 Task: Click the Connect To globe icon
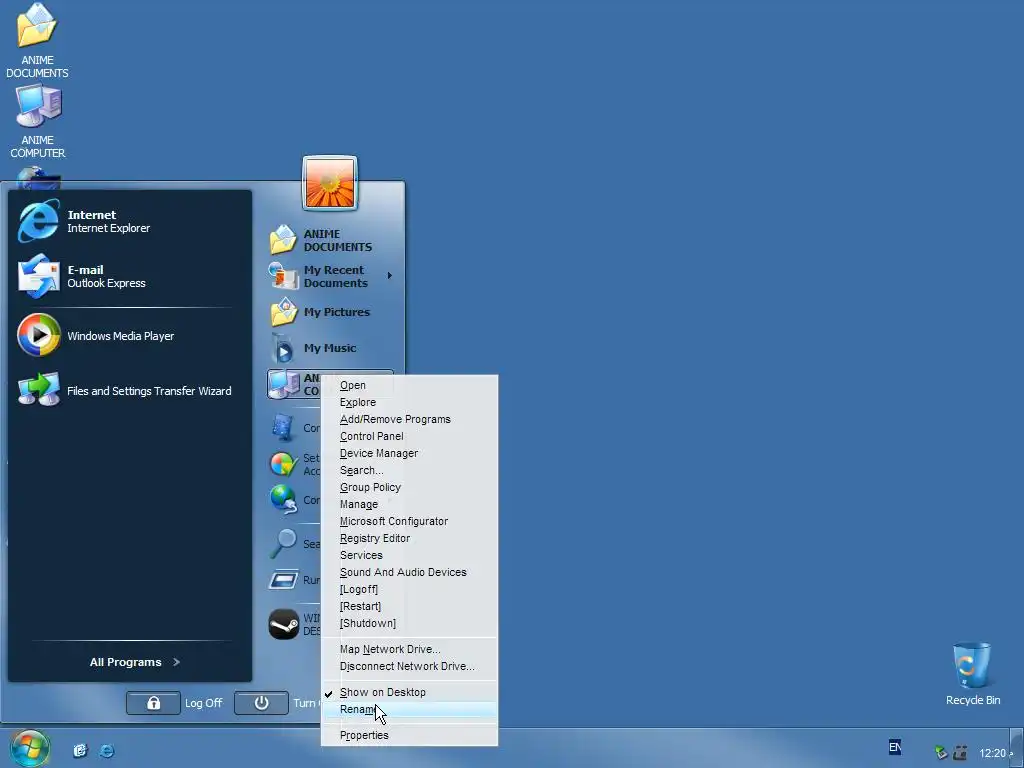(284, 500)
